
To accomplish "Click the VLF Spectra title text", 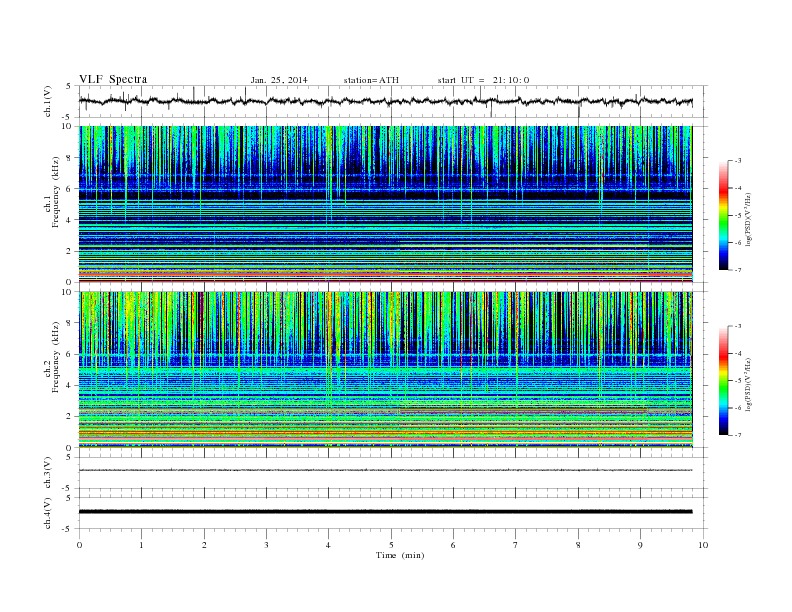I will (x=113, y=79).
